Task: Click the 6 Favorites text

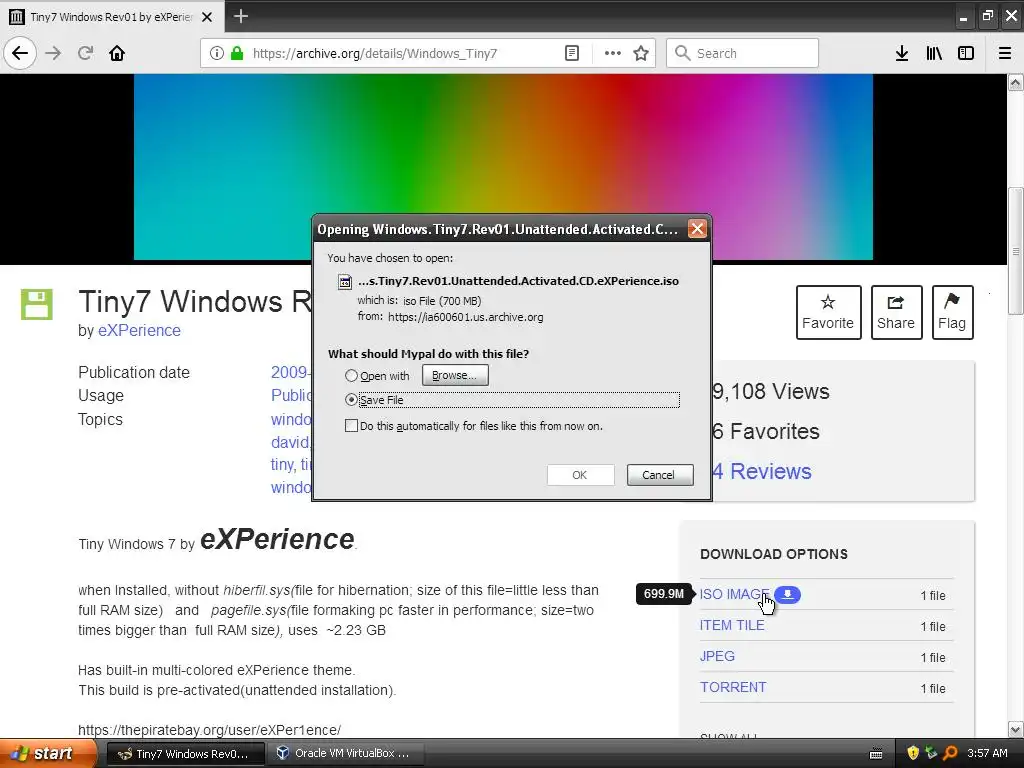Action: (765, 431)
